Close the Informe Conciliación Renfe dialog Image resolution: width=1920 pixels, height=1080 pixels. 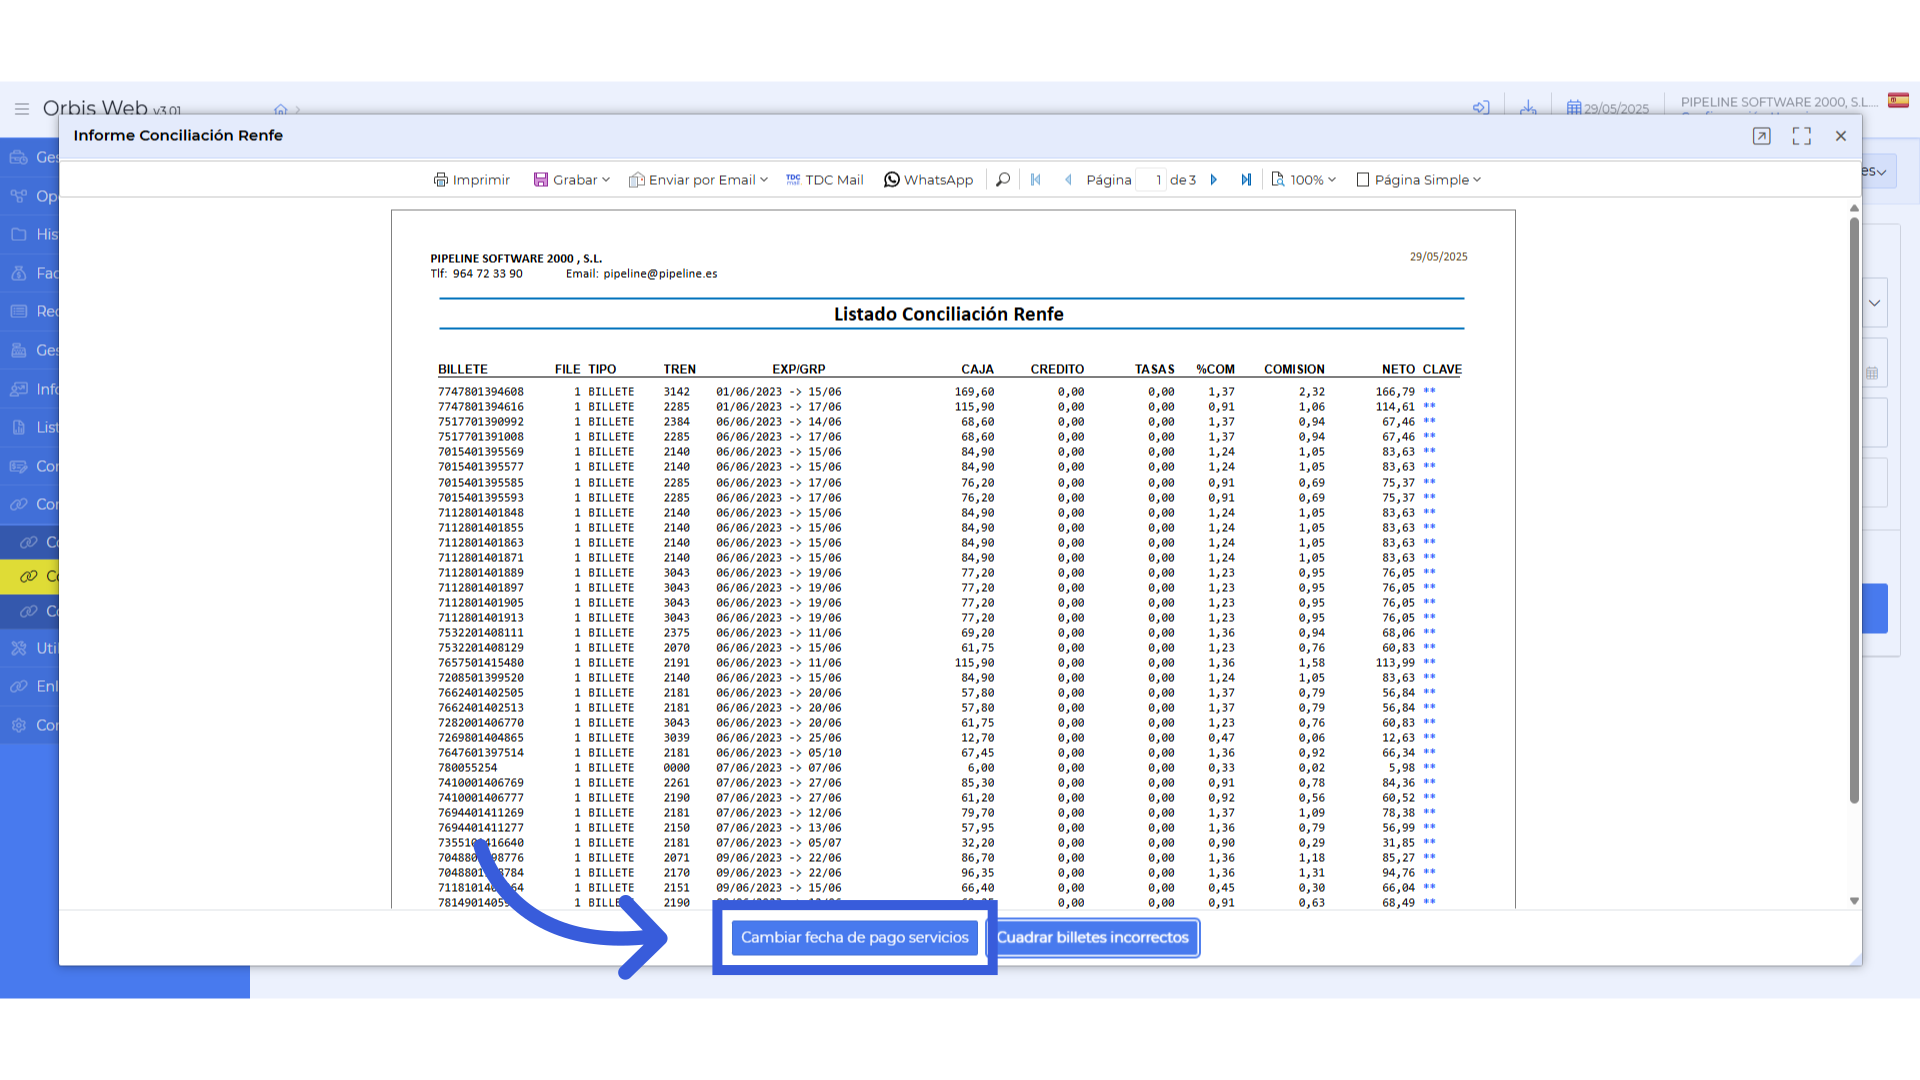1841,136
